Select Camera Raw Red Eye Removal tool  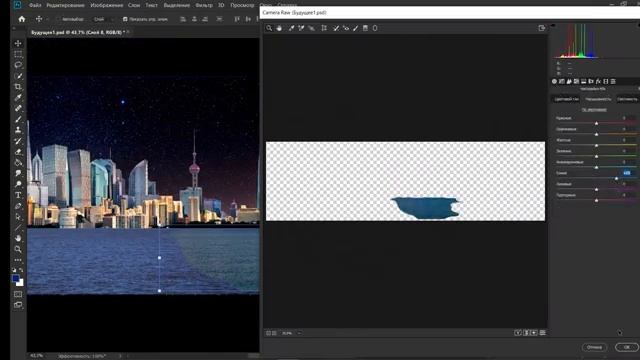[346, 28]
